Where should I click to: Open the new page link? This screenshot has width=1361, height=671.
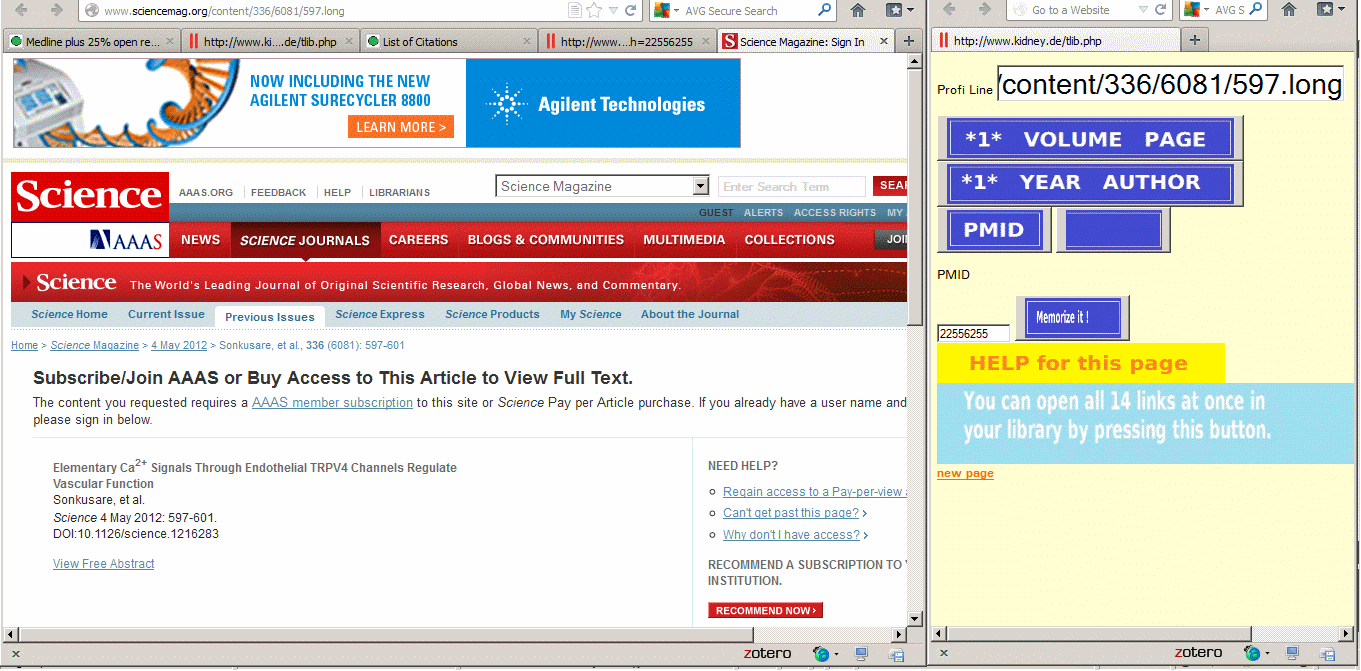pos(965,473)
